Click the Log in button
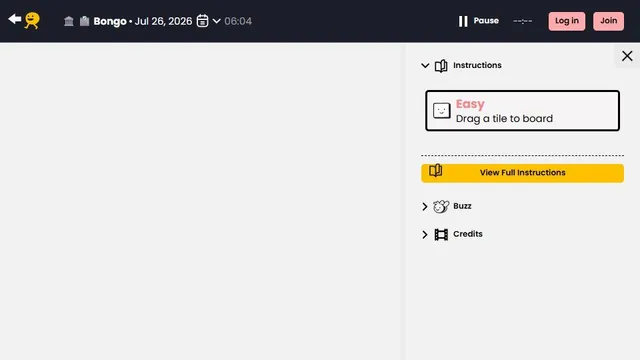This screenshot has width=640, height=360. [x=567, y=21]
